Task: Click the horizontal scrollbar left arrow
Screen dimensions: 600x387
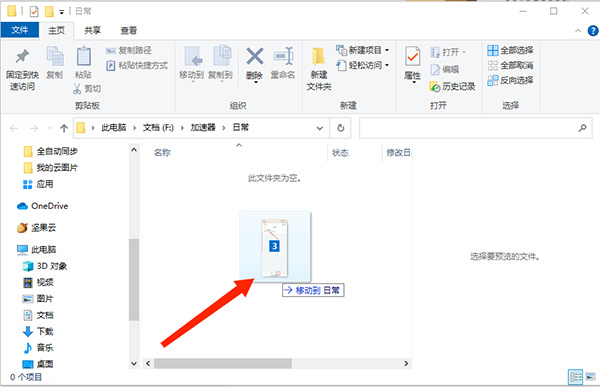Action: pyautogui.click(x=148, y=364)
